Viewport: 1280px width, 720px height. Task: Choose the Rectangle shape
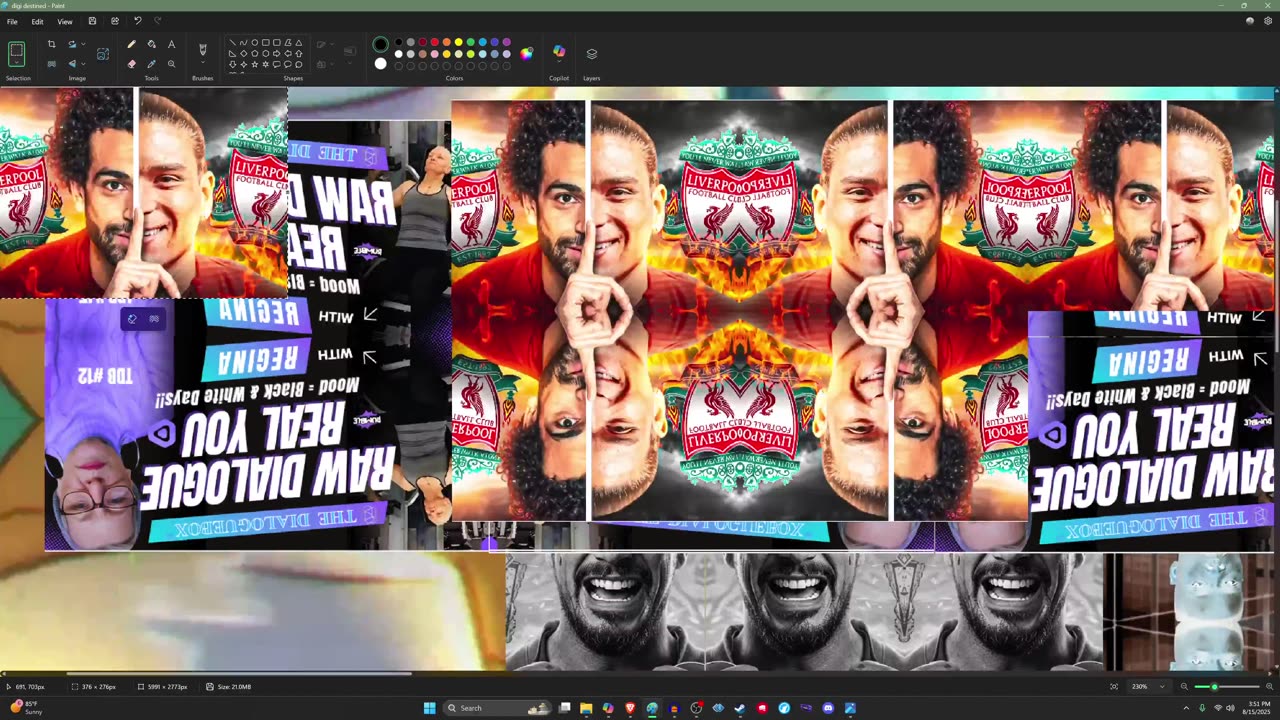tap(265, 42)
